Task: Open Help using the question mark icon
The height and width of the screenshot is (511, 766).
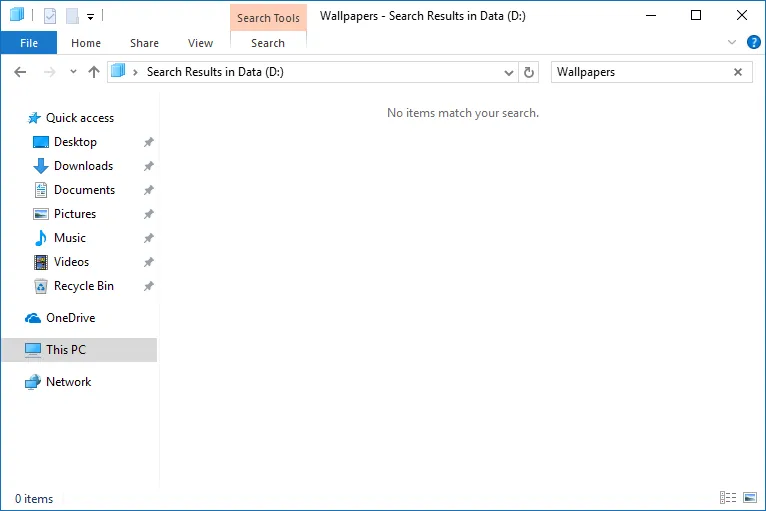Action: [x=753, y=42]
